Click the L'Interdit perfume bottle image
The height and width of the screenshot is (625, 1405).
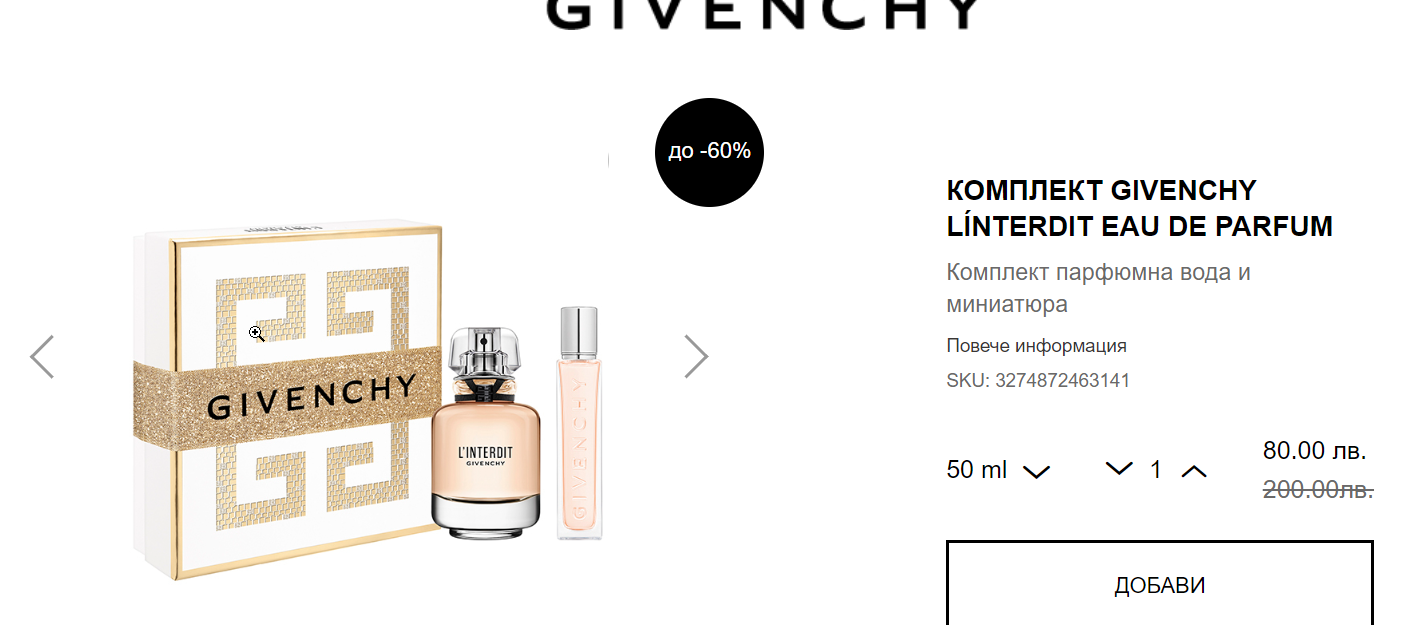(x=486, y=432)
